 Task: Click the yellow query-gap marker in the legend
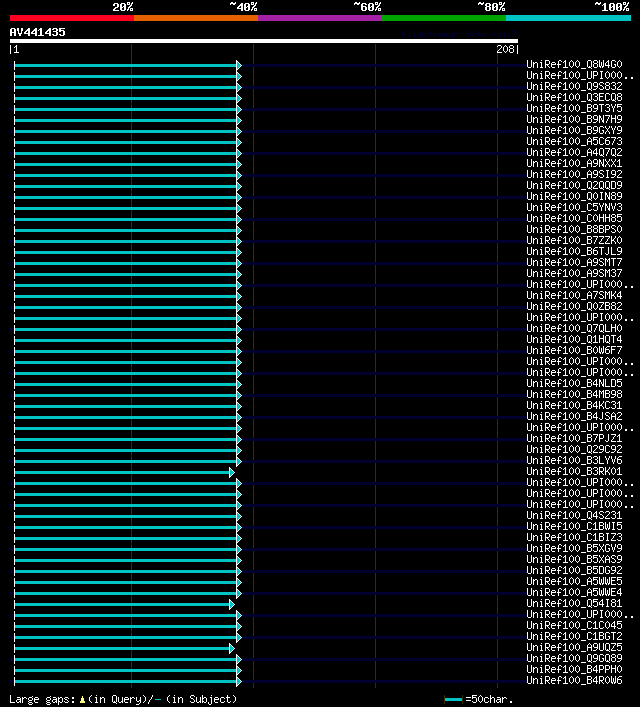pos(82,700)
